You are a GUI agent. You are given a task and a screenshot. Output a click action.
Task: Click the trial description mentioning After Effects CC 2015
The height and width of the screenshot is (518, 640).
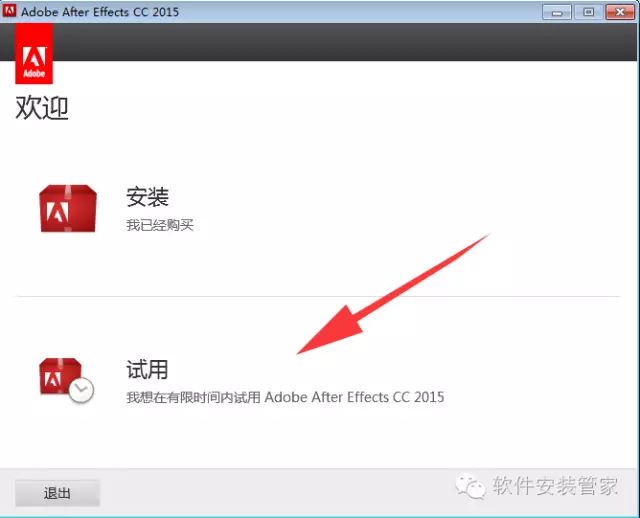285,397
